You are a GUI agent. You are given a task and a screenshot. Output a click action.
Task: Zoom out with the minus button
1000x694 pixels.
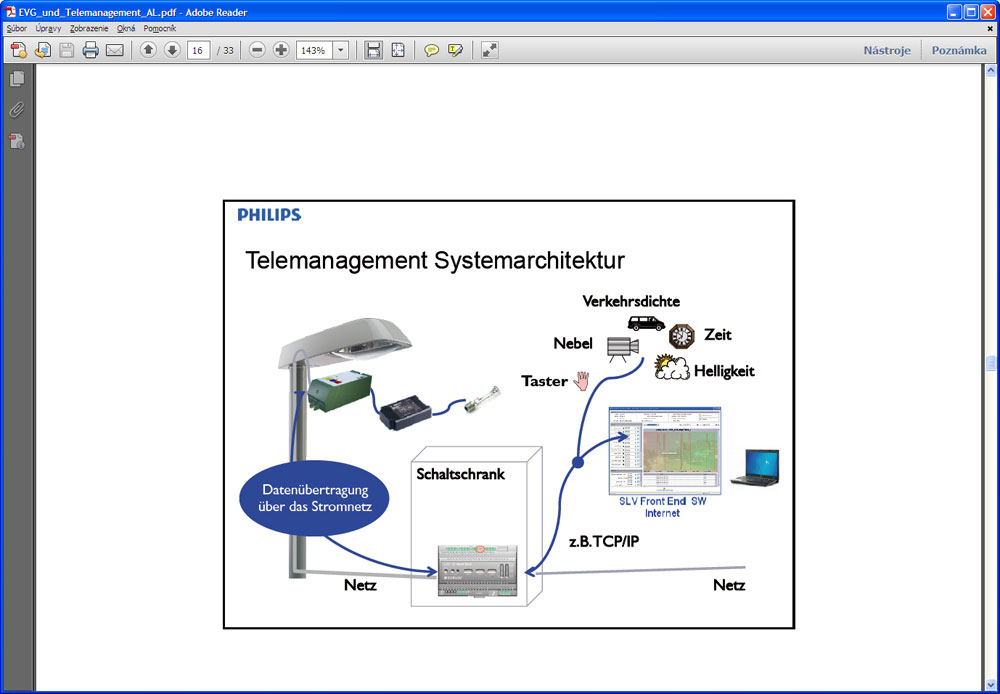(257, 50)
